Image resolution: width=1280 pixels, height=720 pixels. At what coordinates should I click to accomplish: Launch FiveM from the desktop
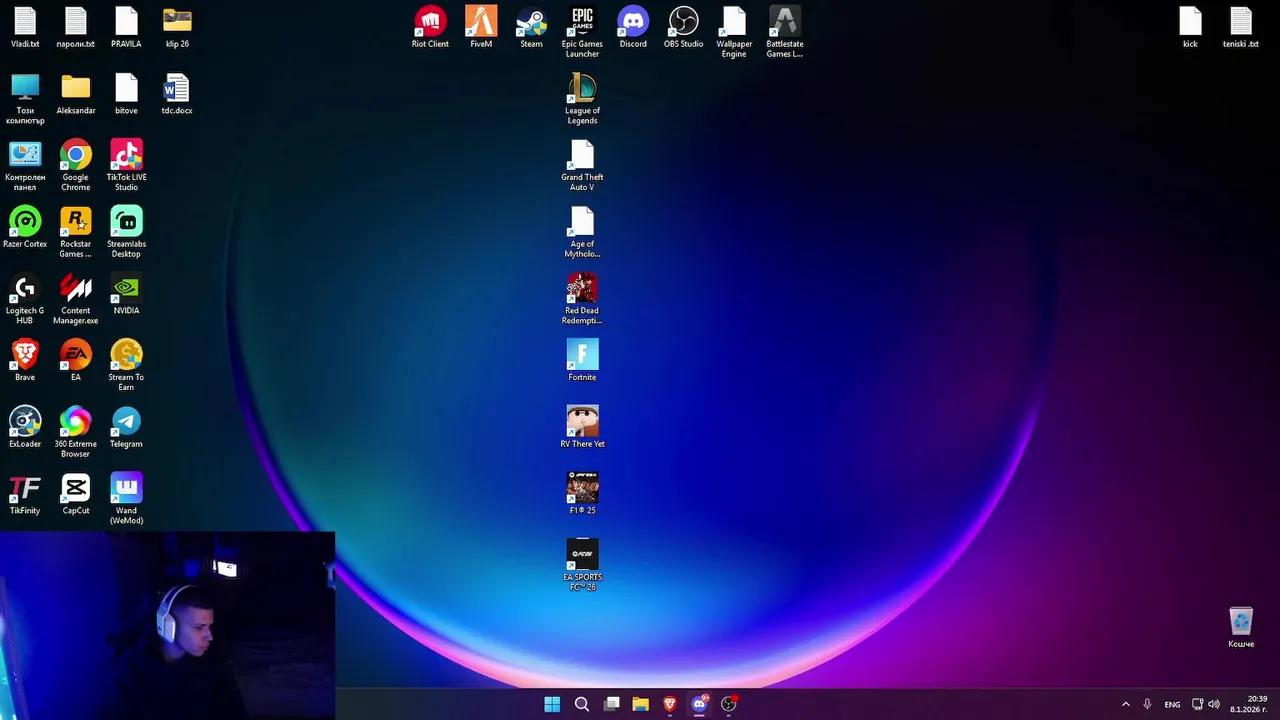point(481,28)
